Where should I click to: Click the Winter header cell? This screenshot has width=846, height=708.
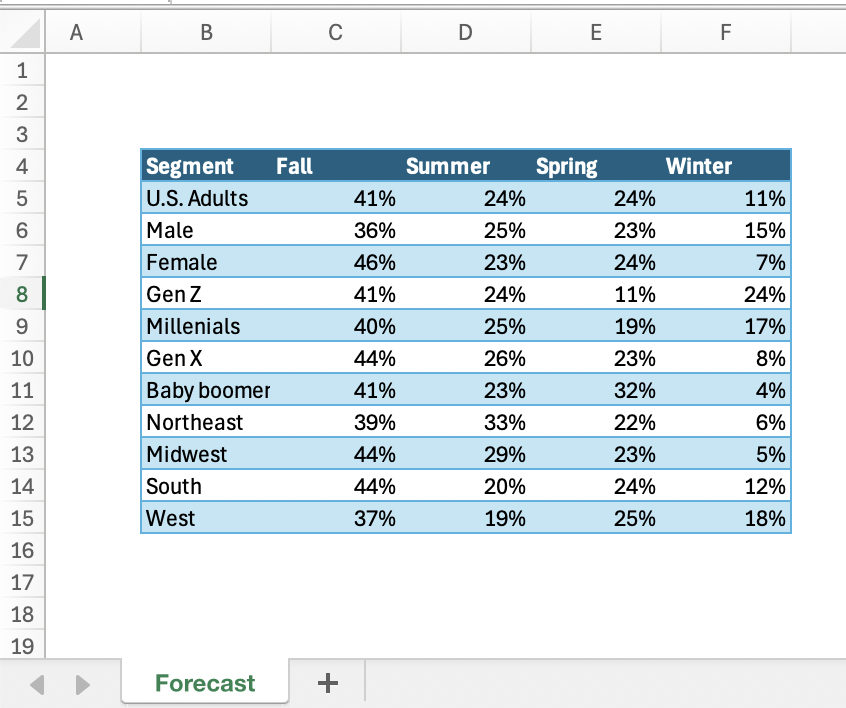tap(699, 166)
